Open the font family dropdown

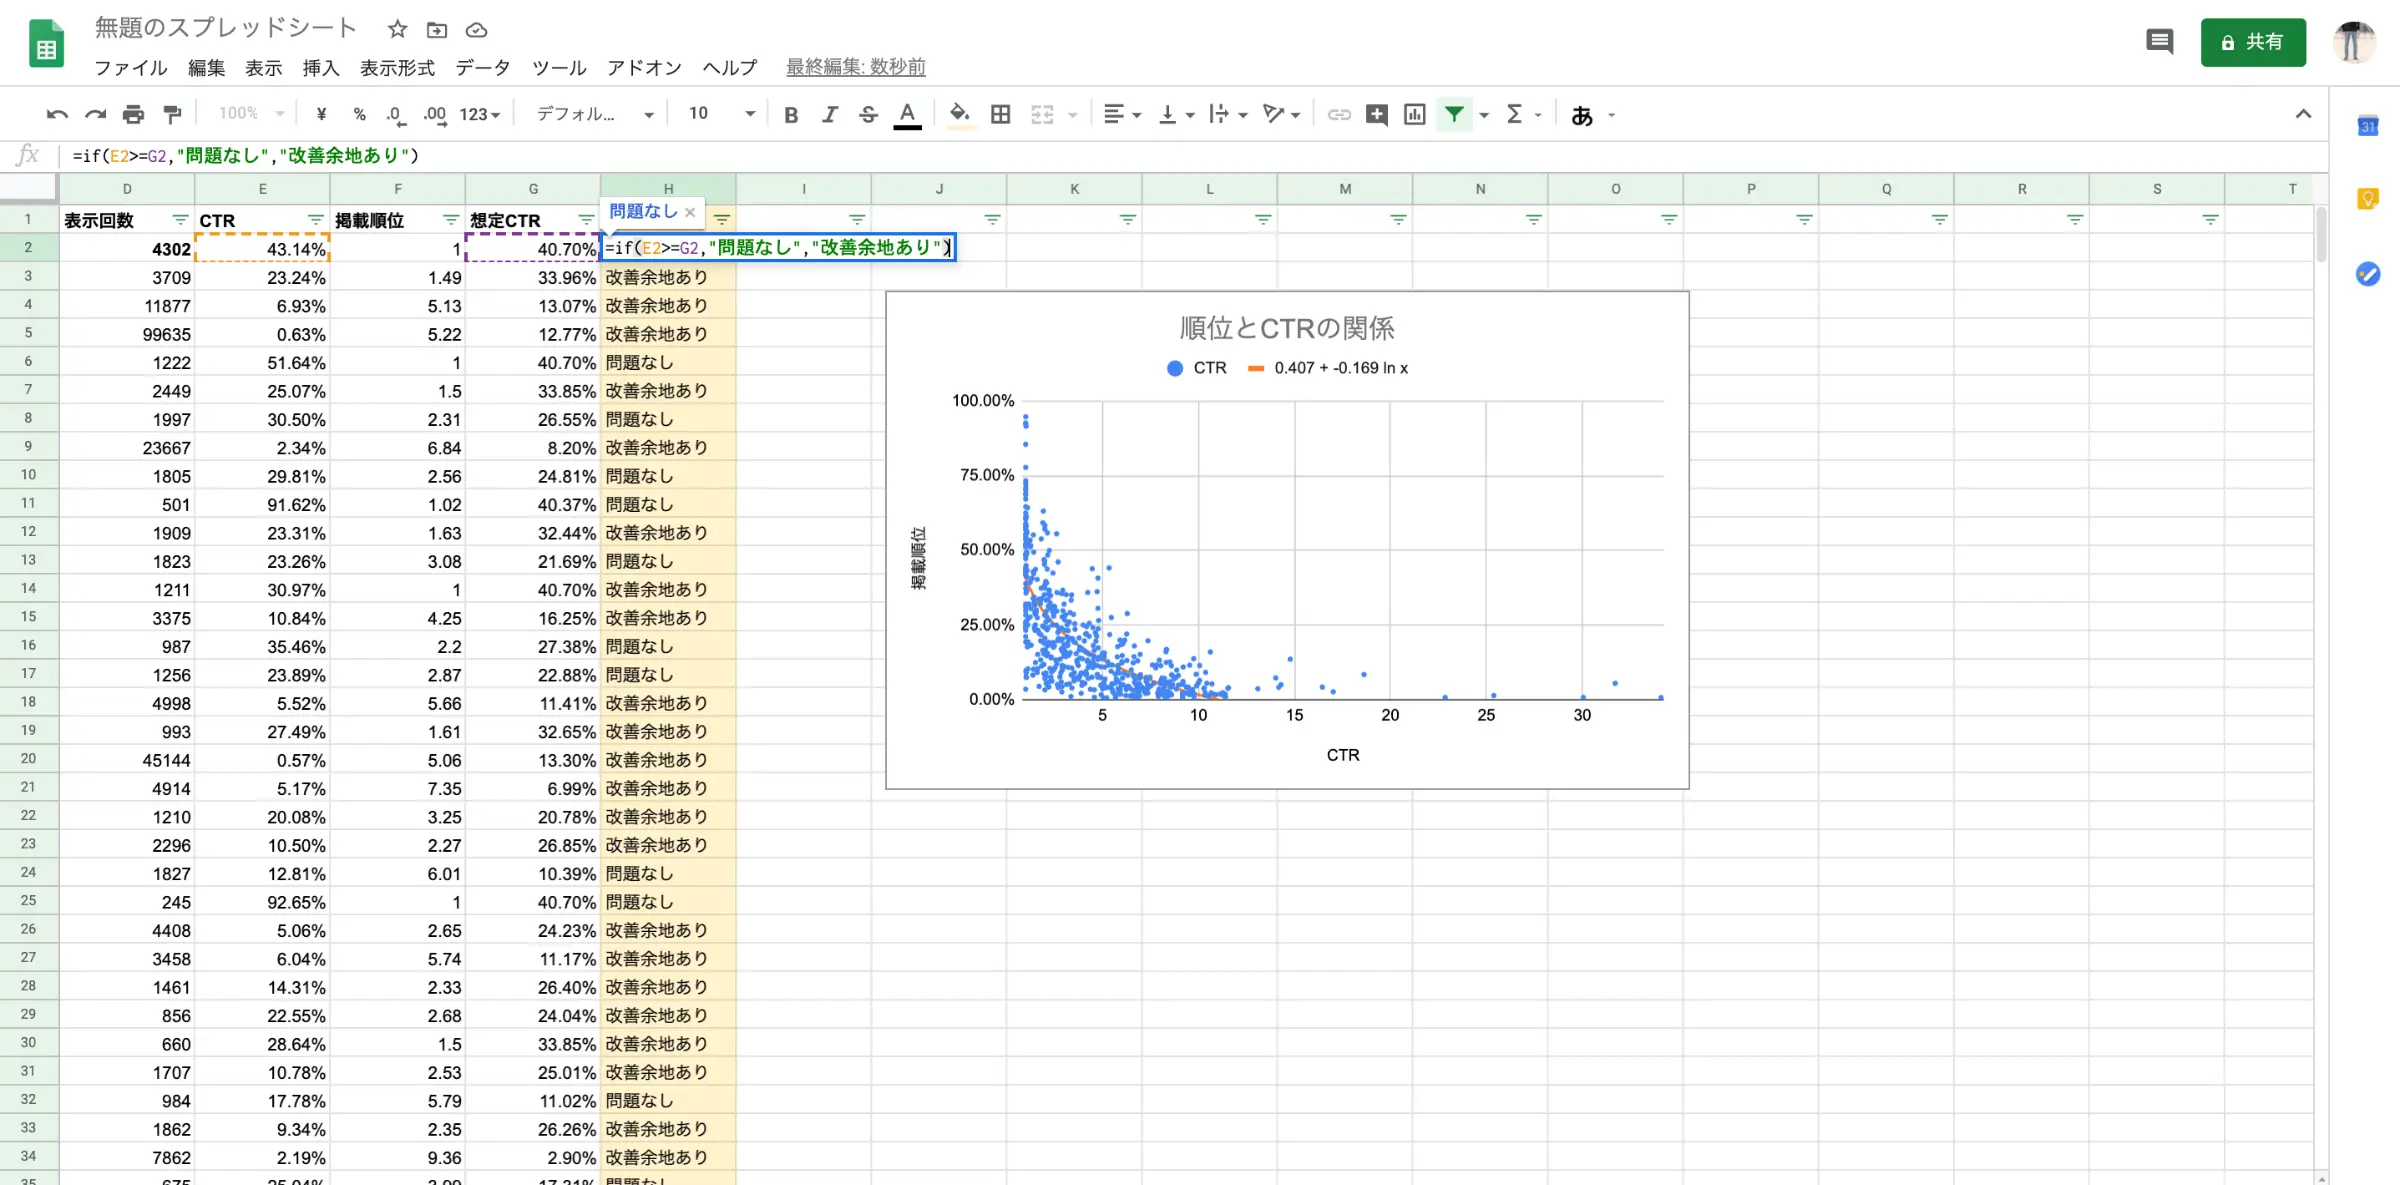click(x=595, y=114)
